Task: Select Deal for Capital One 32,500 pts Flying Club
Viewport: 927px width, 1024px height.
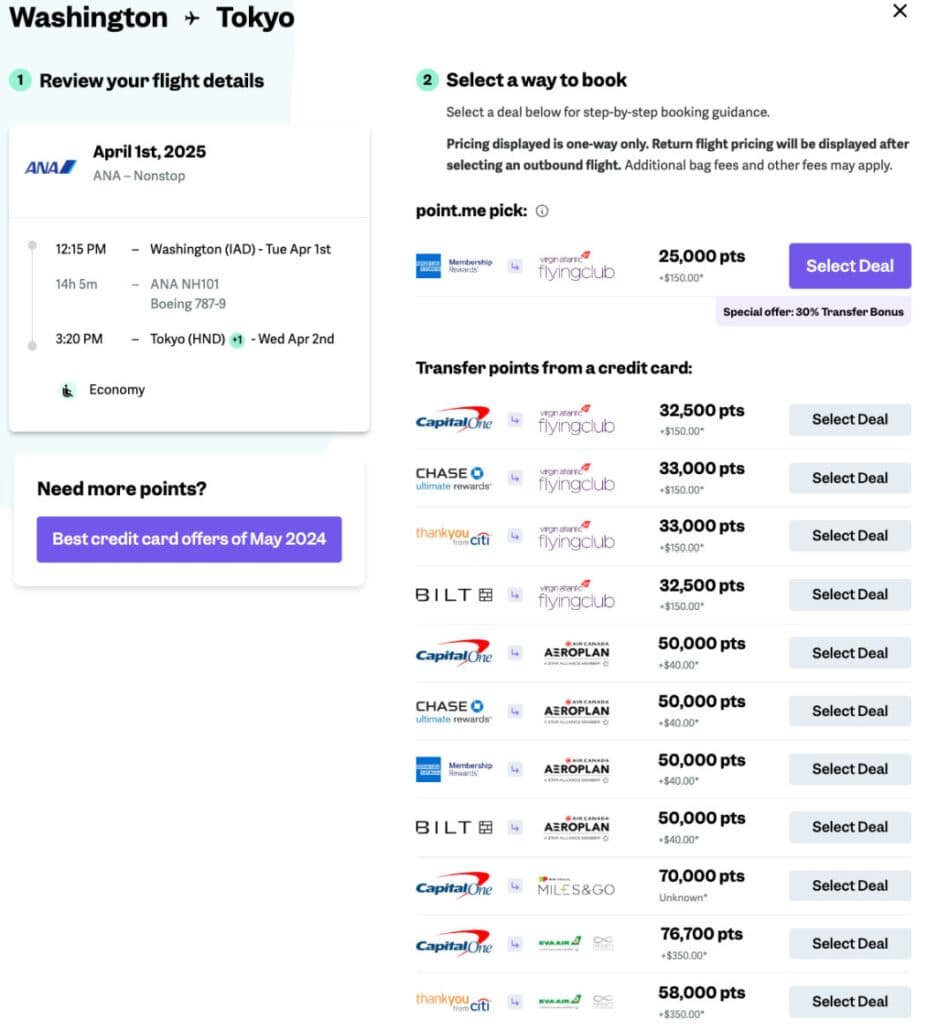Action: tap(849, 420)
